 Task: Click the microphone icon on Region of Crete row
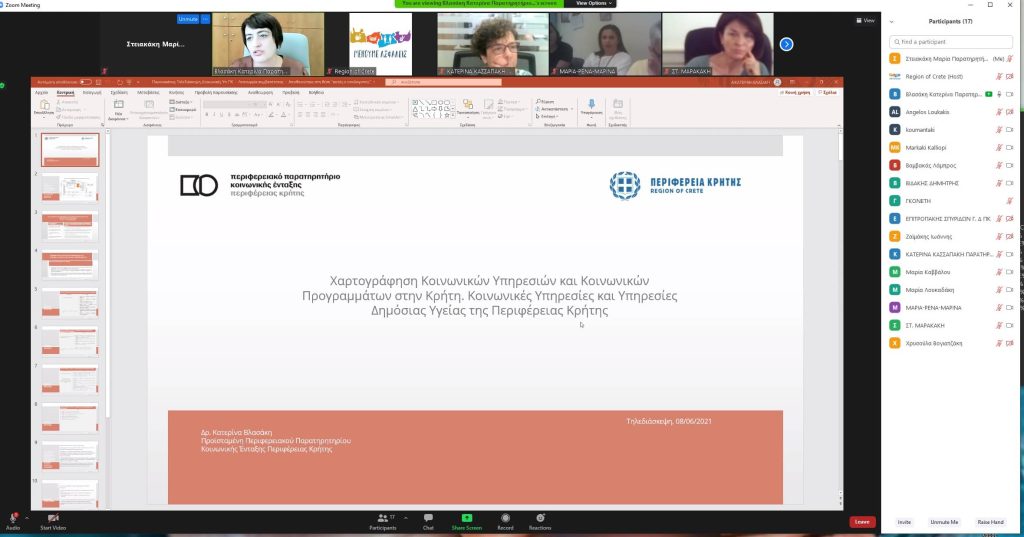[x=999, y=76]
